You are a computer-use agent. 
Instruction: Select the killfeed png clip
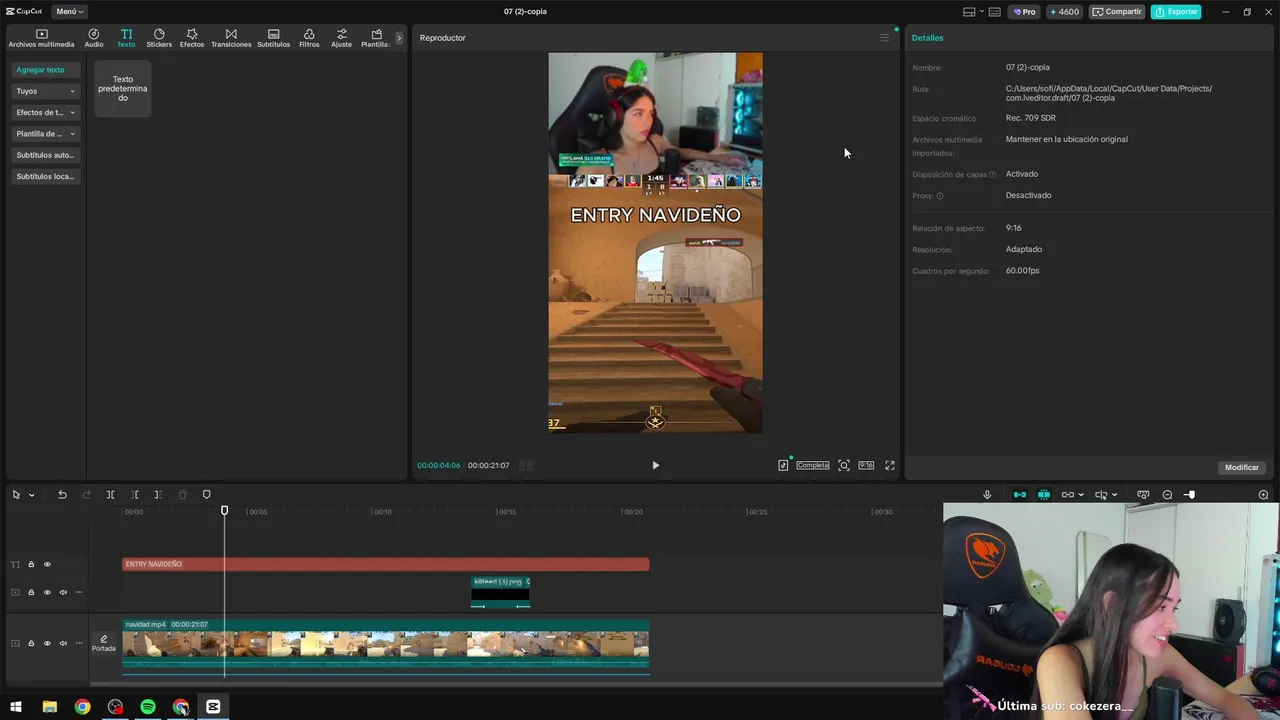[x=500, y=592]
